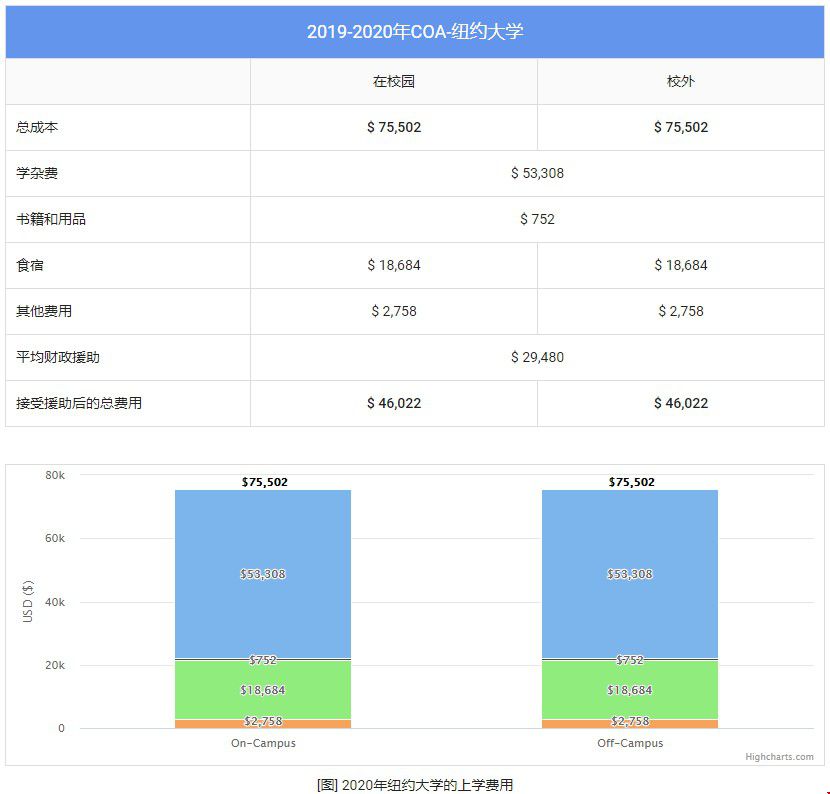Click the 校外 $ 18,684 room and board cell
Viewport: 830px width, 794px height.
tap(681, 265)
